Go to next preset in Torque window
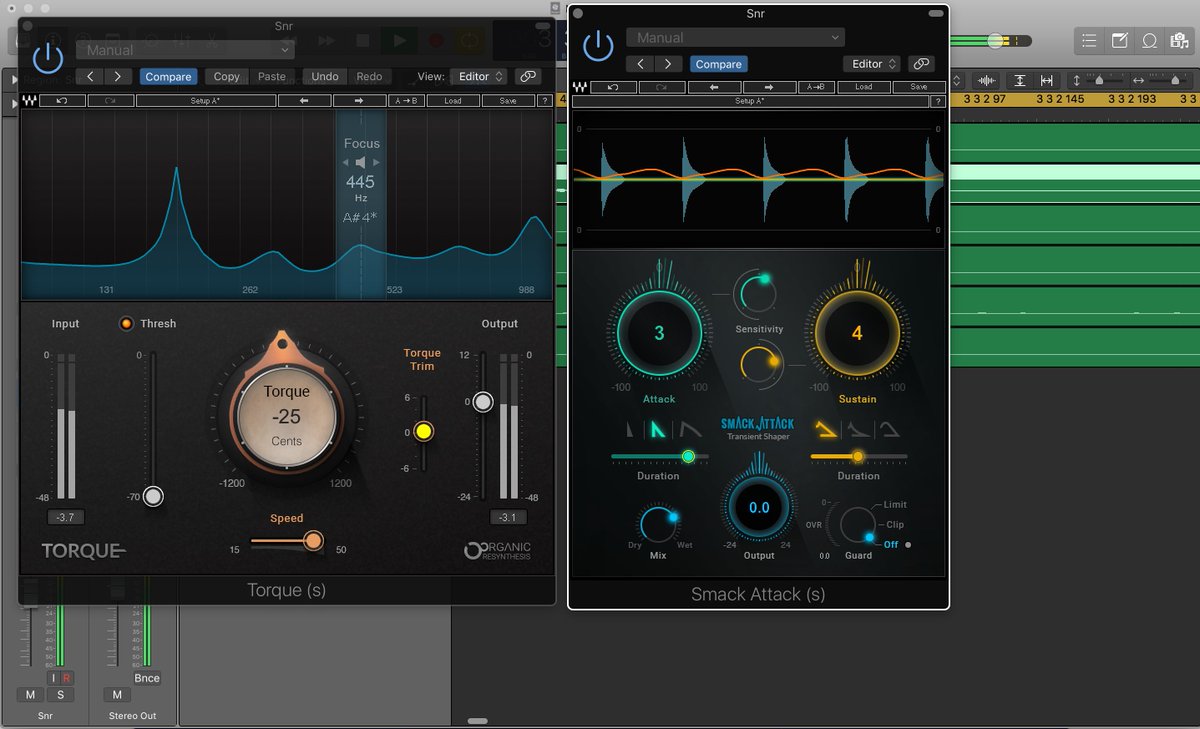Viewport: 1200px width, 729px height. pos(118,77)
